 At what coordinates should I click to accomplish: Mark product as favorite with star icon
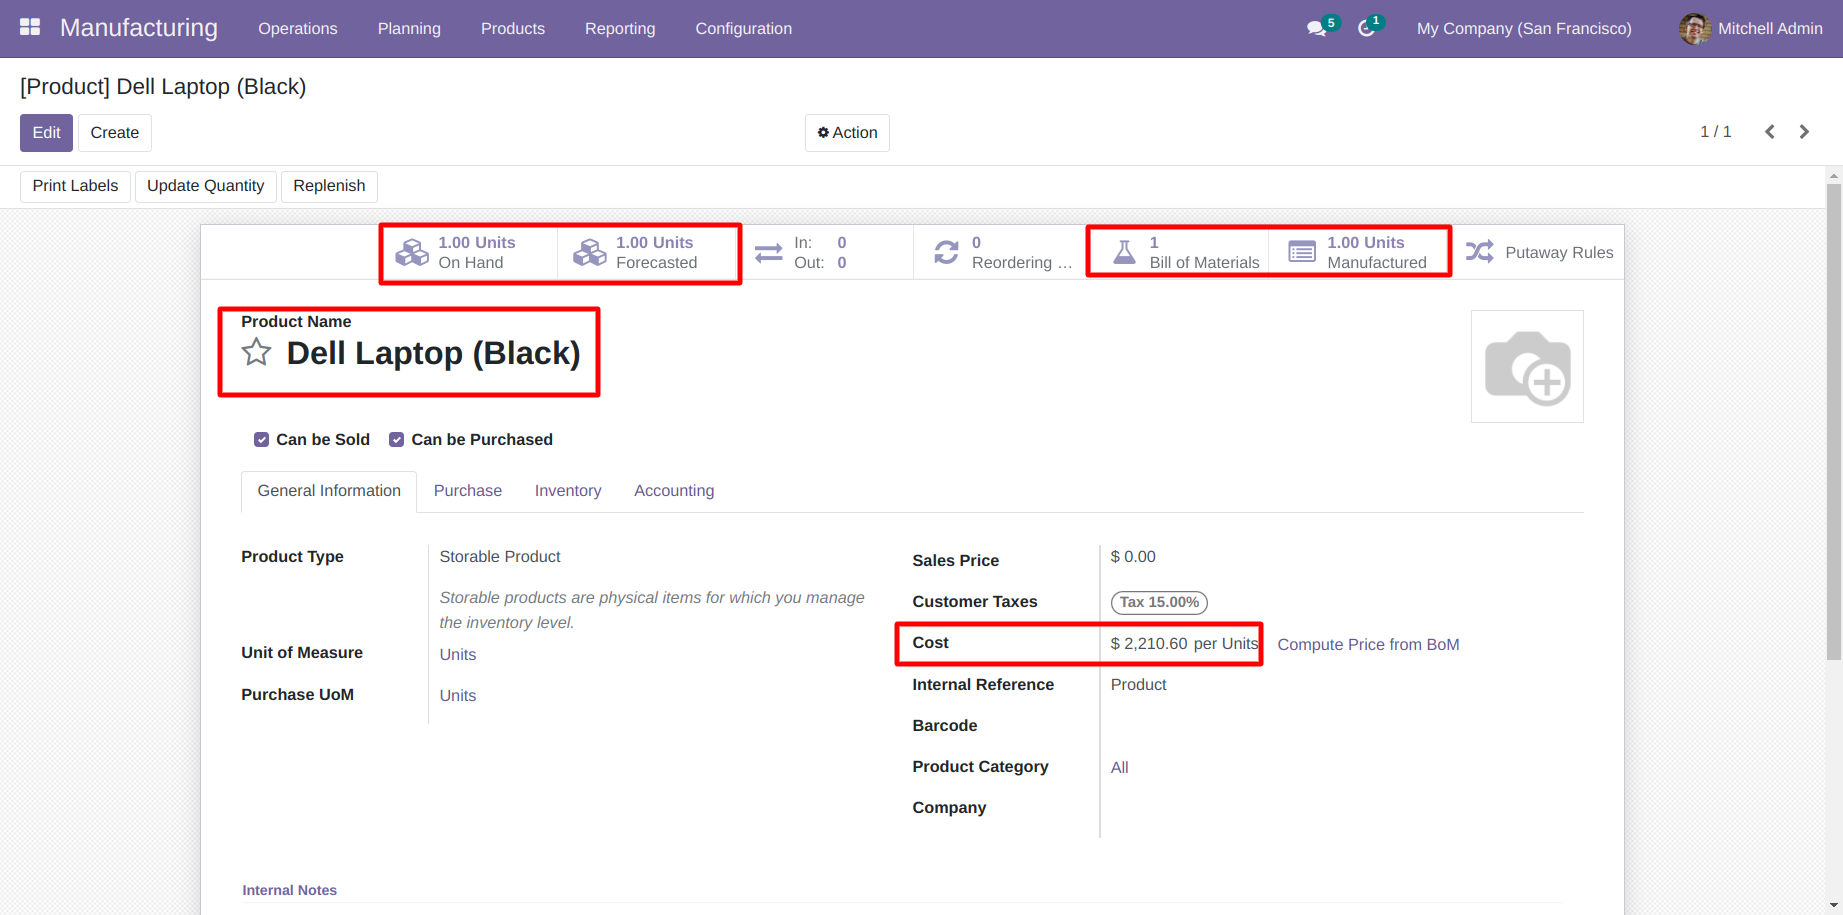click(256, 352)
